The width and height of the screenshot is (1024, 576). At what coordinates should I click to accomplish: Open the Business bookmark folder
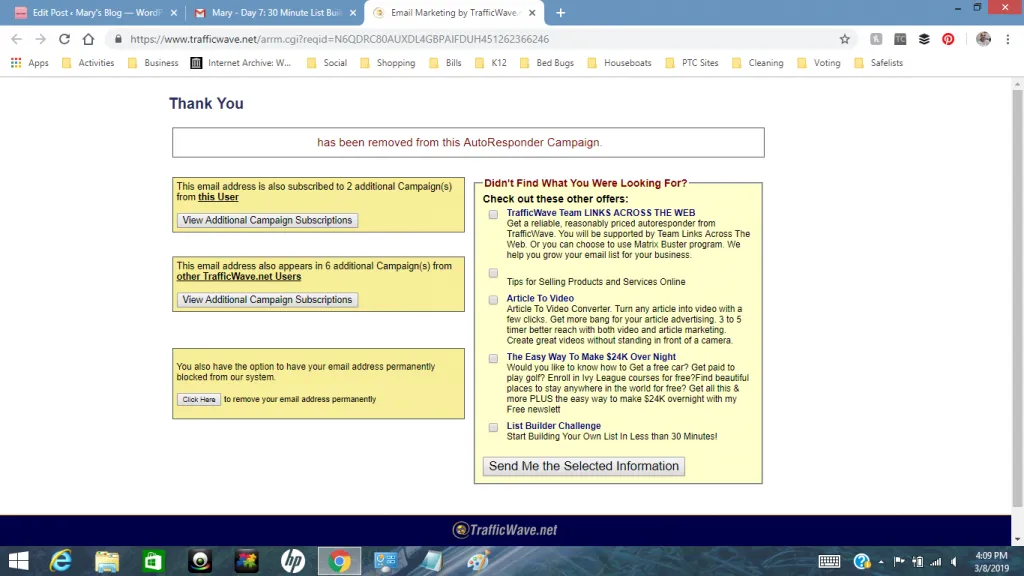153,63
